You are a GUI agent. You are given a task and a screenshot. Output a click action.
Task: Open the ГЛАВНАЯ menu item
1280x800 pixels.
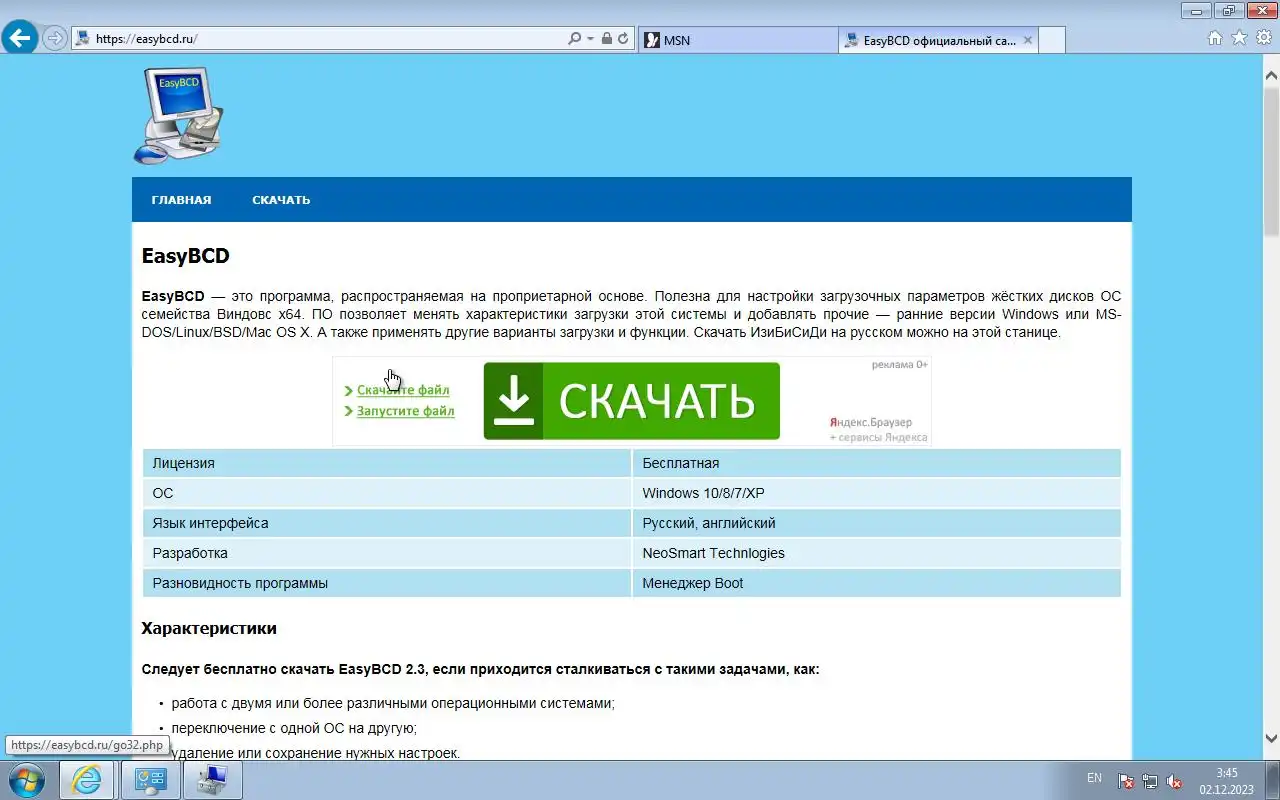(181, 200)
